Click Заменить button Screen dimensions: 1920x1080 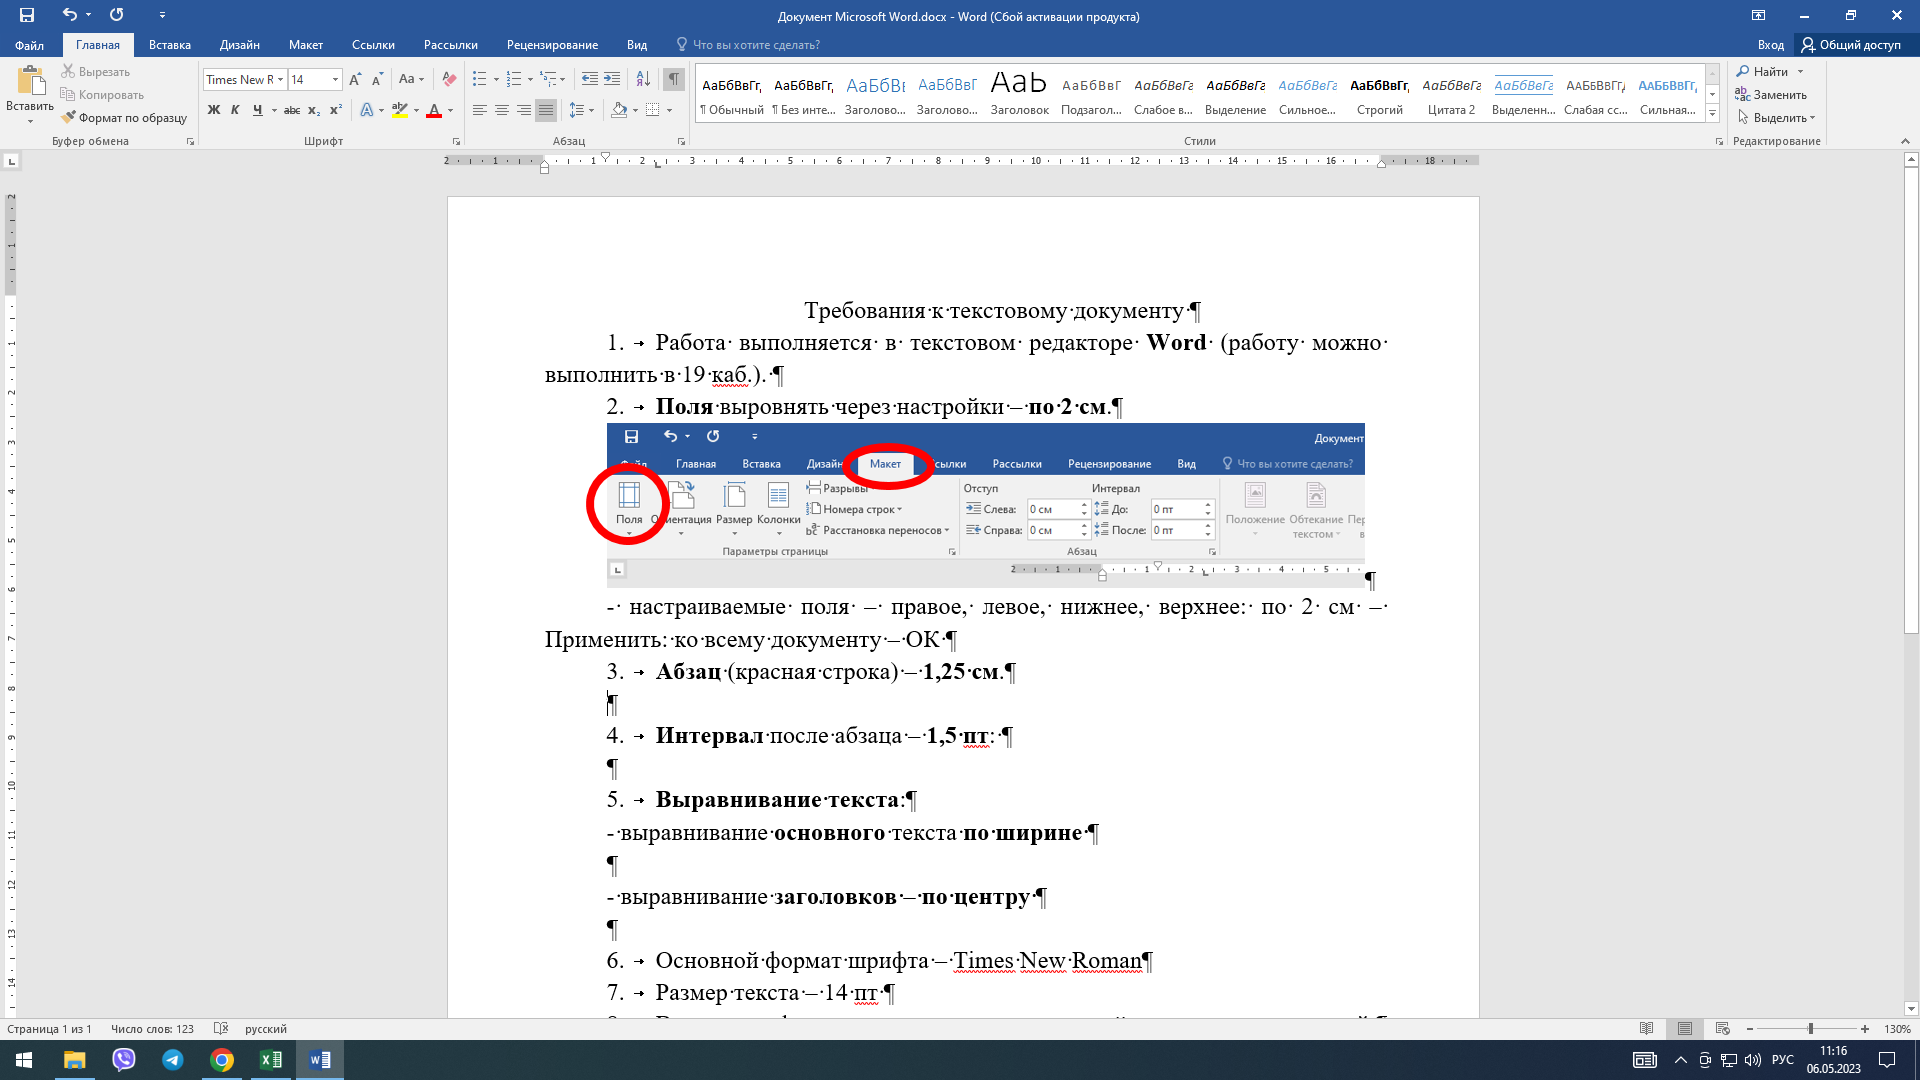pyautogui.click(x=1771, y=94)
